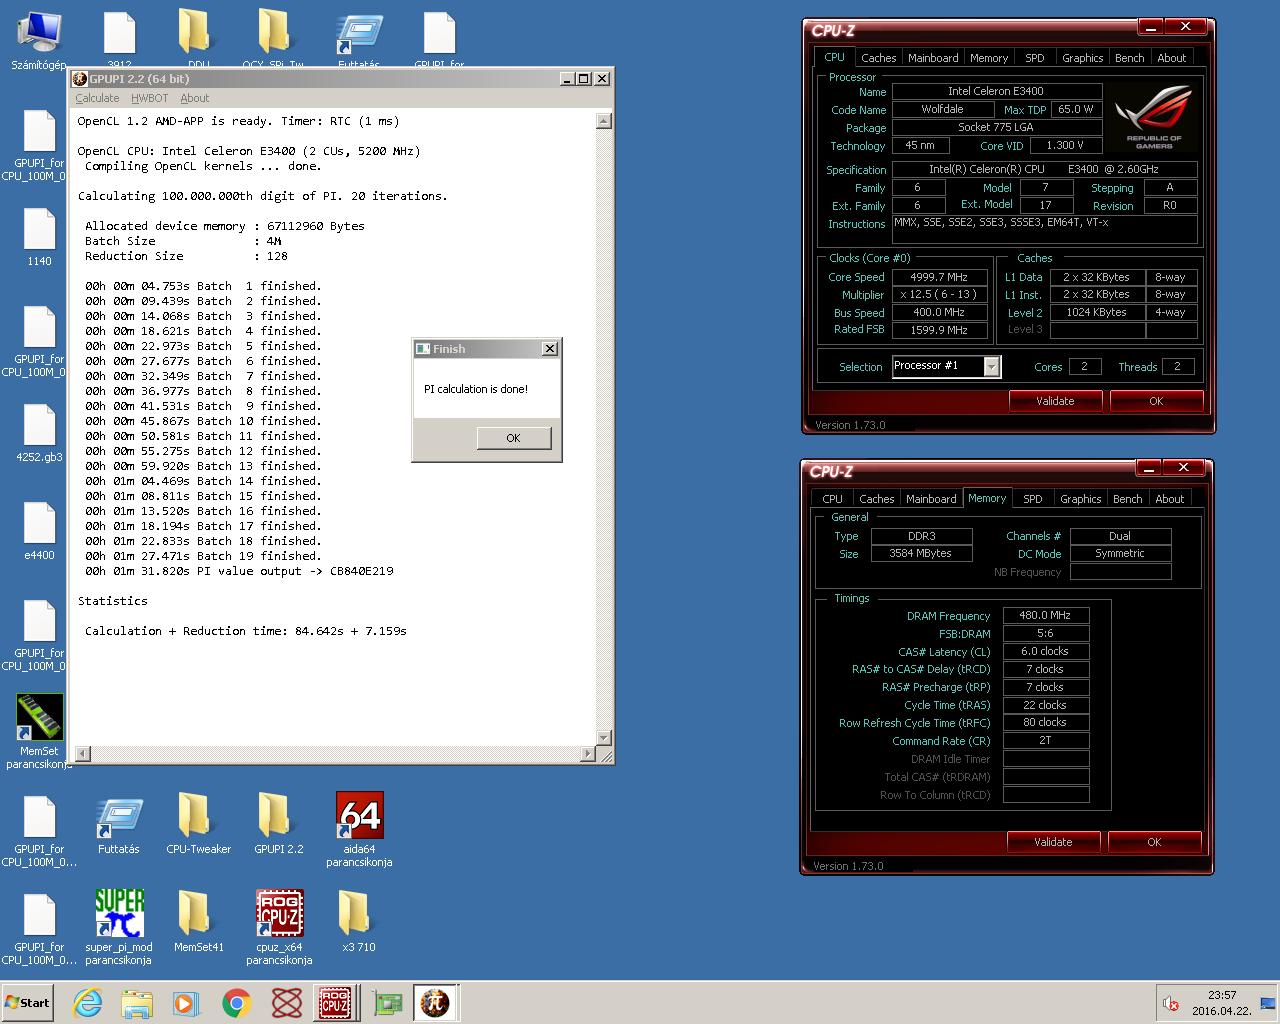Open Windows Explorer from the taskbar
This screenshot has height=1024, width=1280.
tap(137, 1003)
